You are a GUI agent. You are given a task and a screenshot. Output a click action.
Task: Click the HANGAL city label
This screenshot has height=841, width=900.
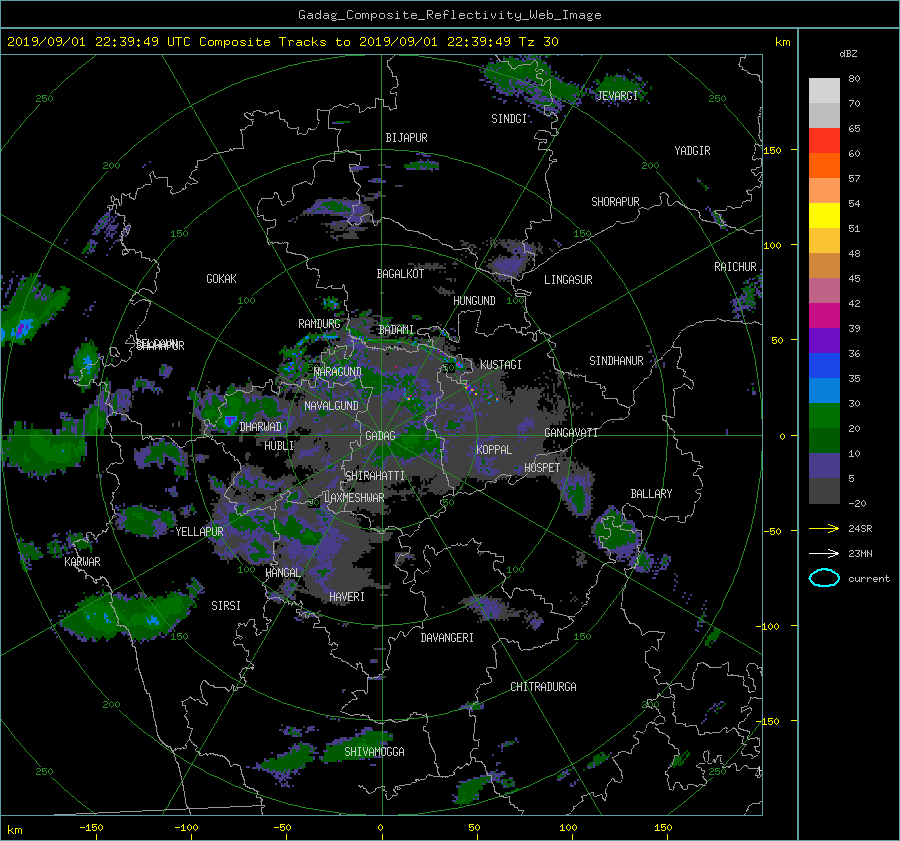283,573
